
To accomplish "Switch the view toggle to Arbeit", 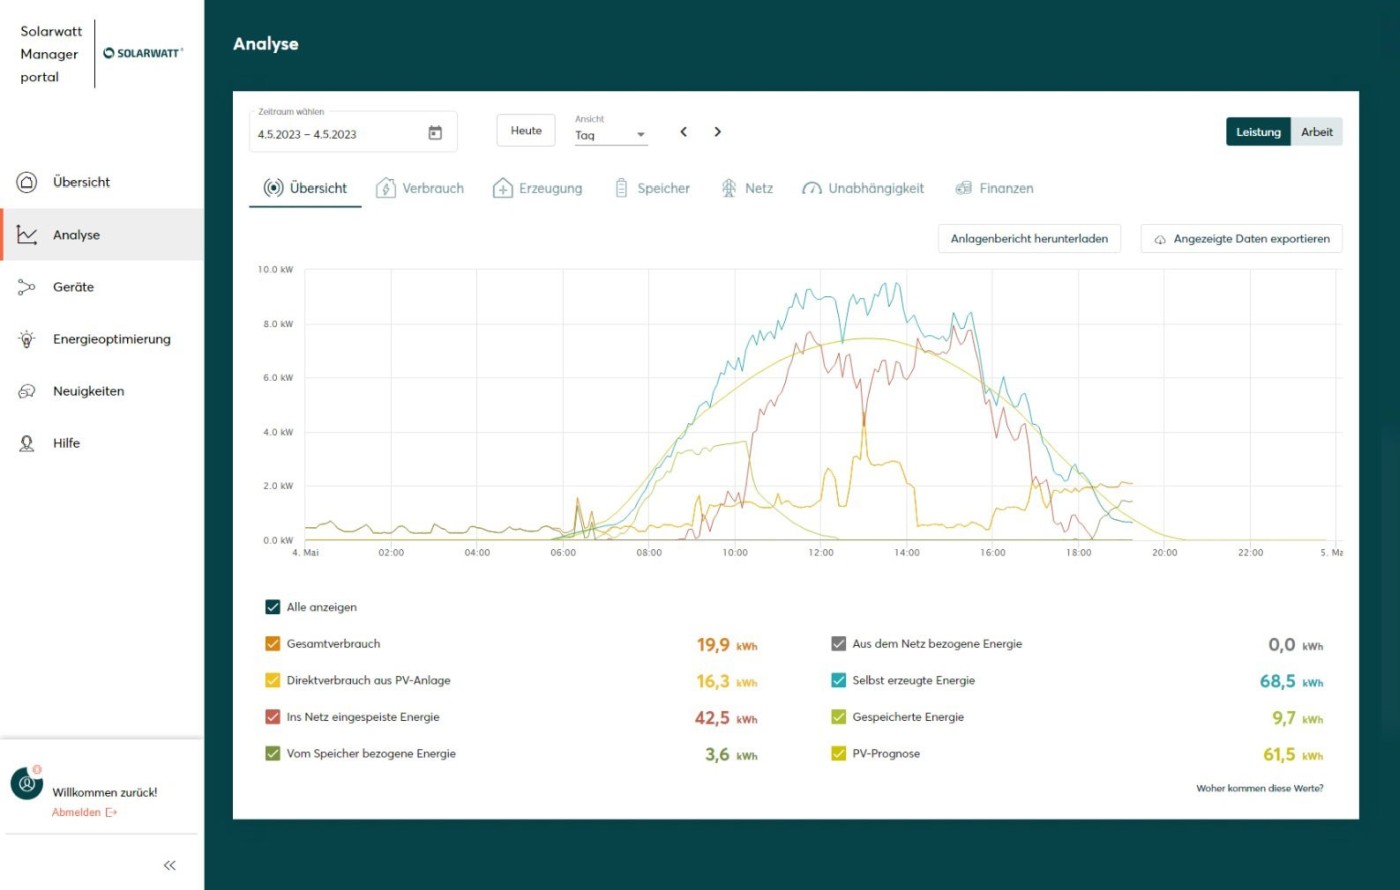I will point(1316,132).
